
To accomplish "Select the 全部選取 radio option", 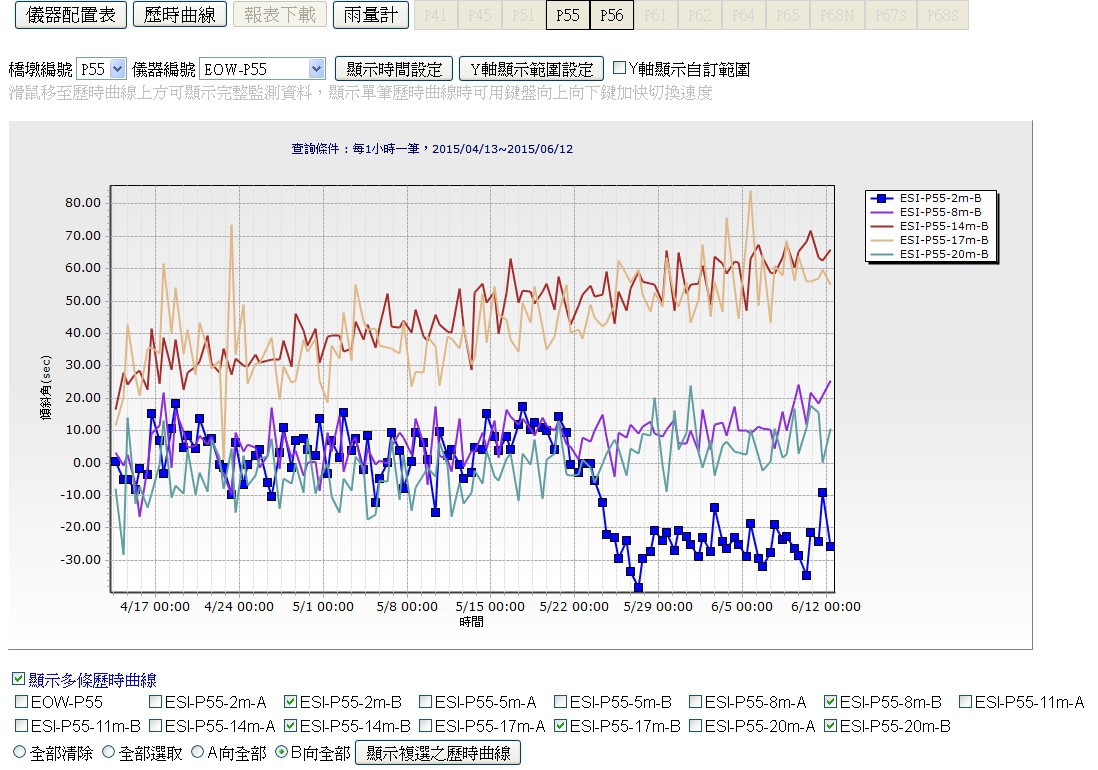I will point(108,753).
